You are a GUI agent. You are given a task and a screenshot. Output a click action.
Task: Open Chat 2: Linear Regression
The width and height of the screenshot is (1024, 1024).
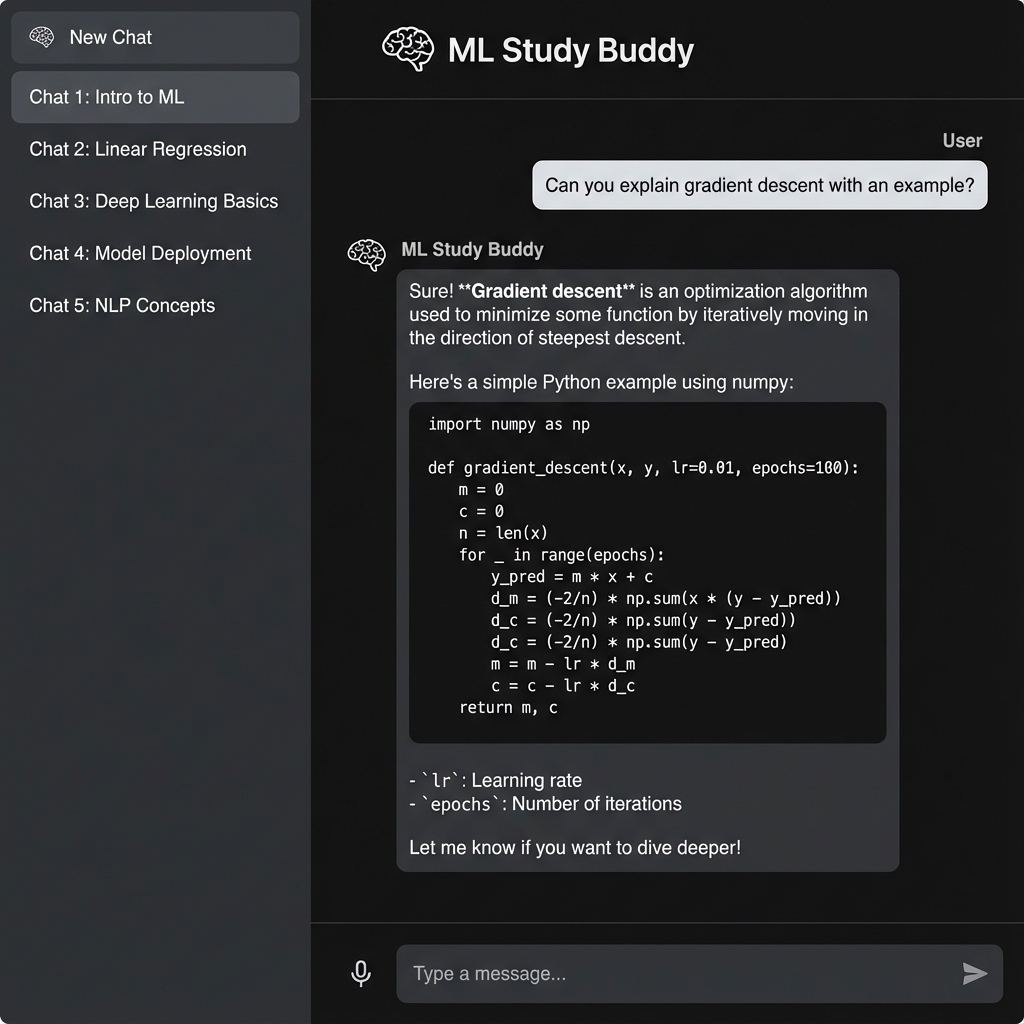pyautogui.click(x=138, y=149)
